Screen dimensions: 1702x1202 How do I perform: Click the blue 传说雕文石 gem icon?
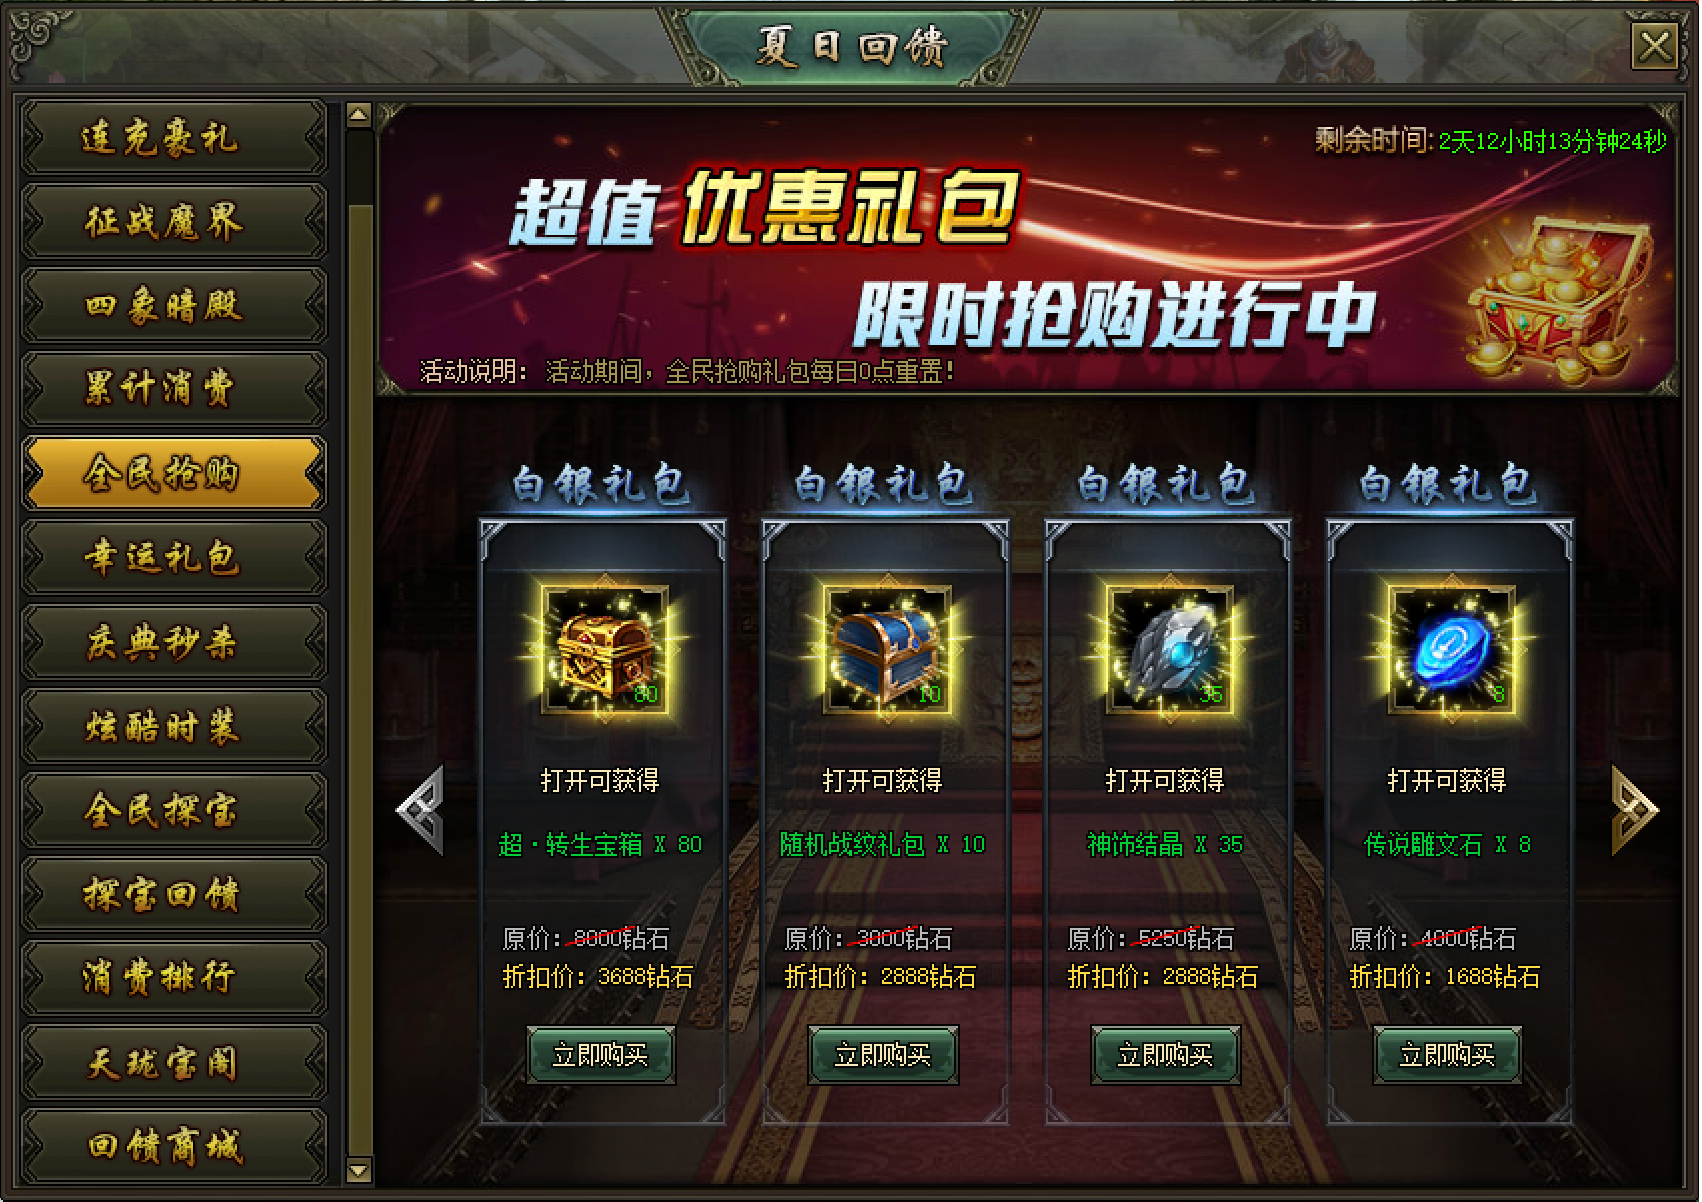(1451, 650)
